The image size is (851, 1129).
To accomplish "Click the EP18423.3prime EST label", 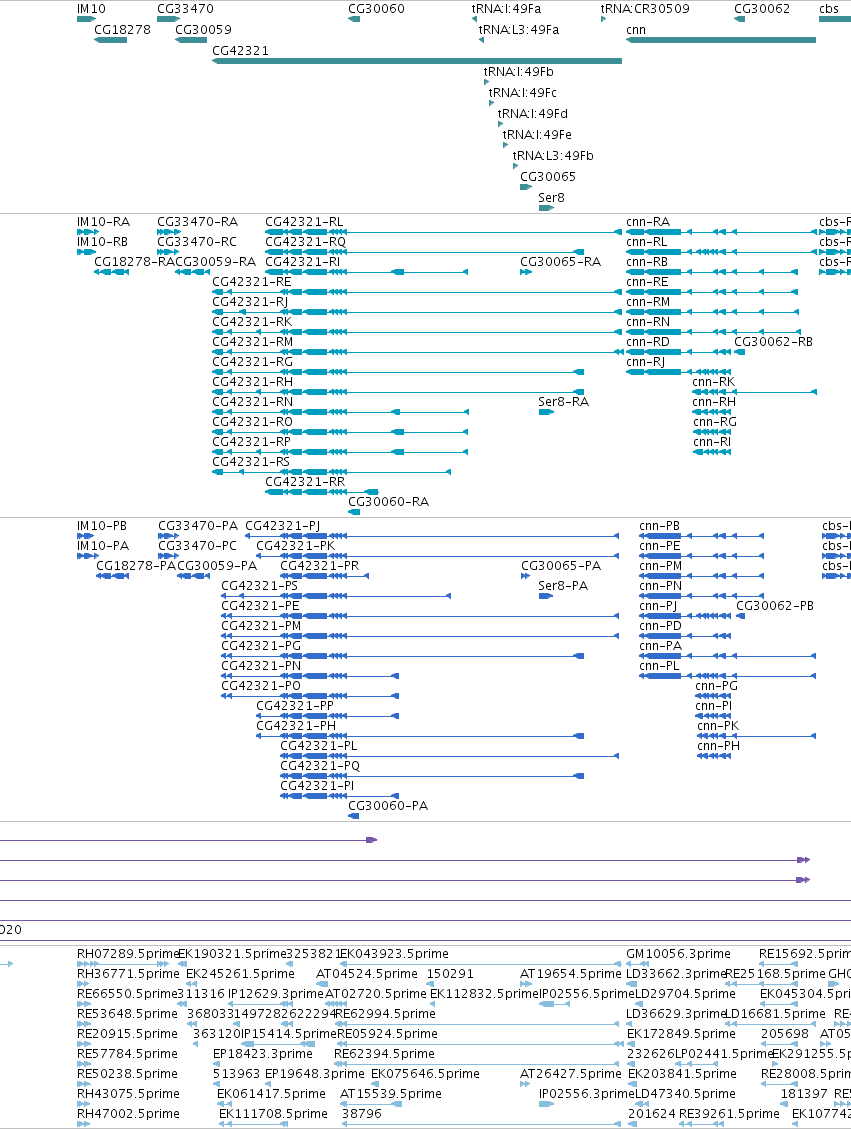I will tap(263, 1053).
